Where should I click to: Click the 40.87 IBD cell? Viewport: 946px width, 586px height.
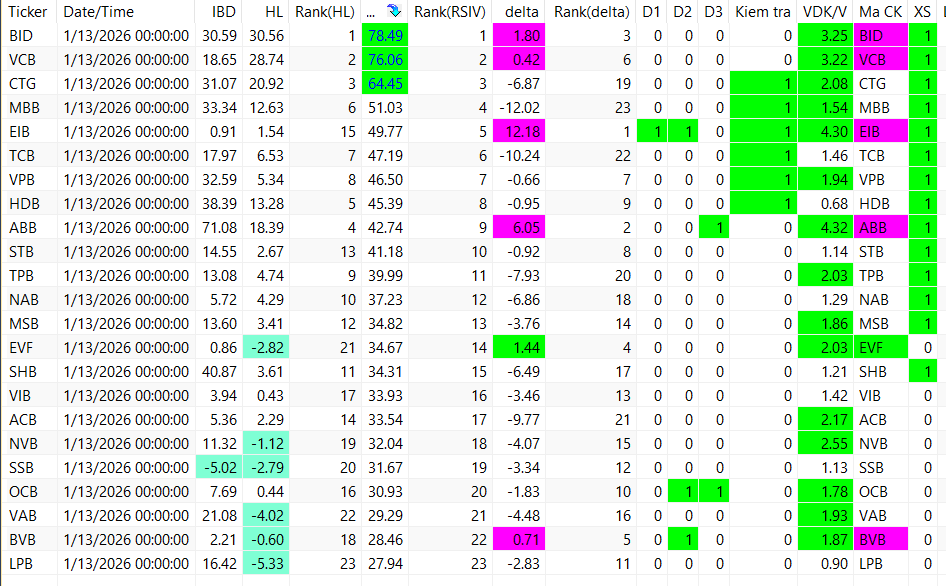(x=219, y=372)
